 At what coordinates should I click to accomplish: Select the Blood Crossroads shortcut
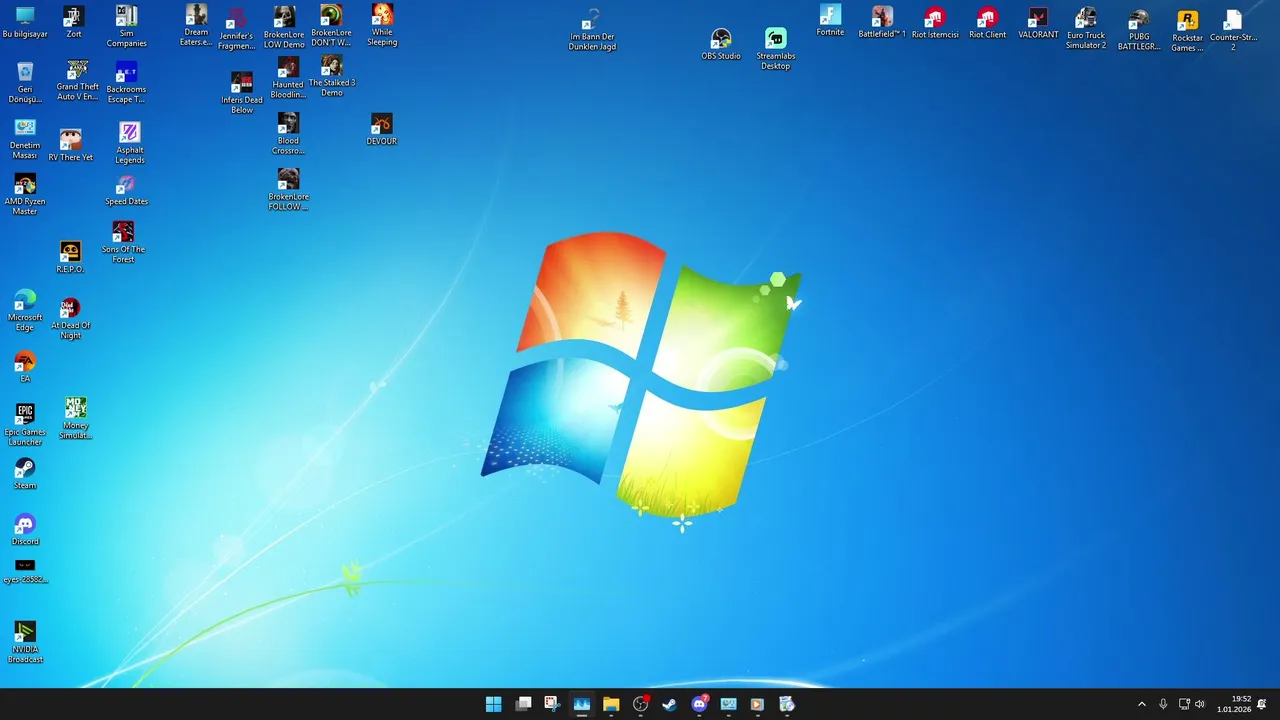pyautogui.click(x=288, y=133)
